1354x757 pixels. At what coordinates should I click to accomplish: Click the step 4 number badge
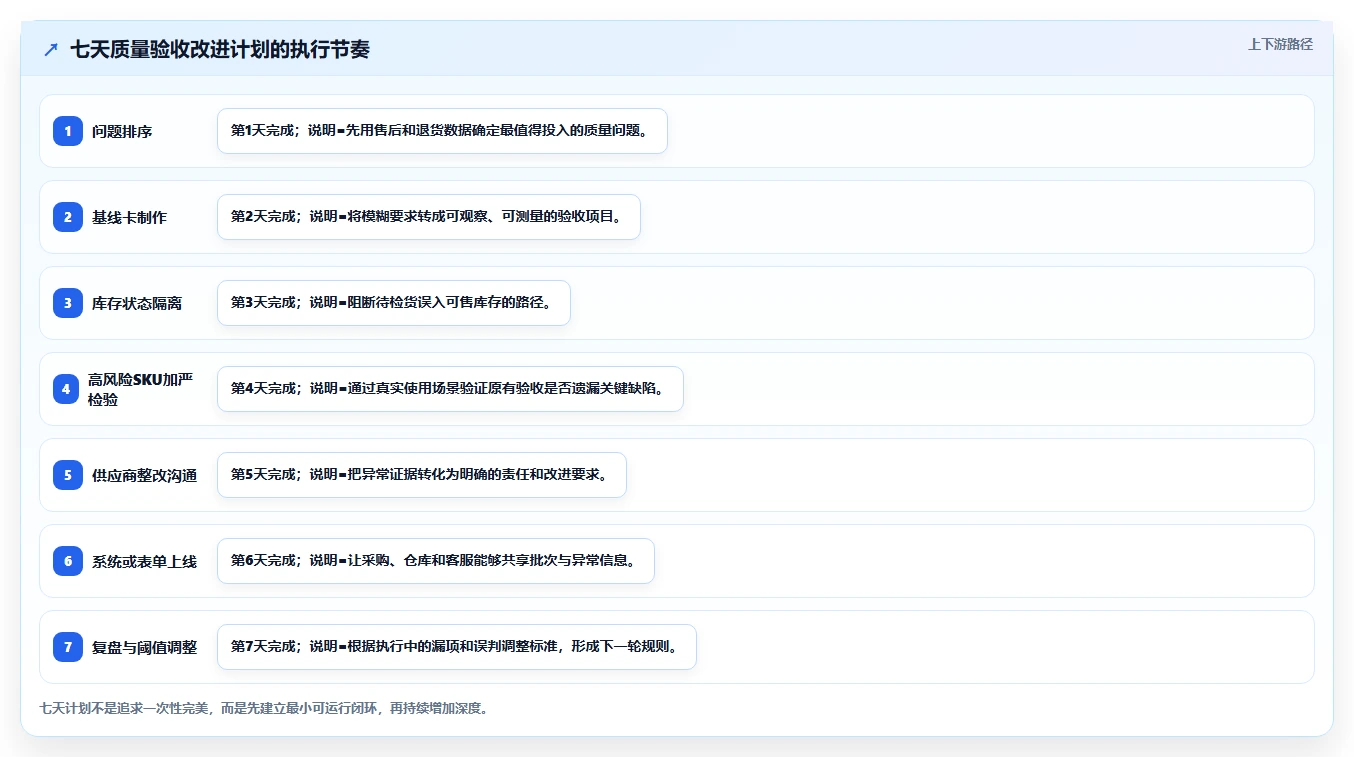click(x=66, y=389)
